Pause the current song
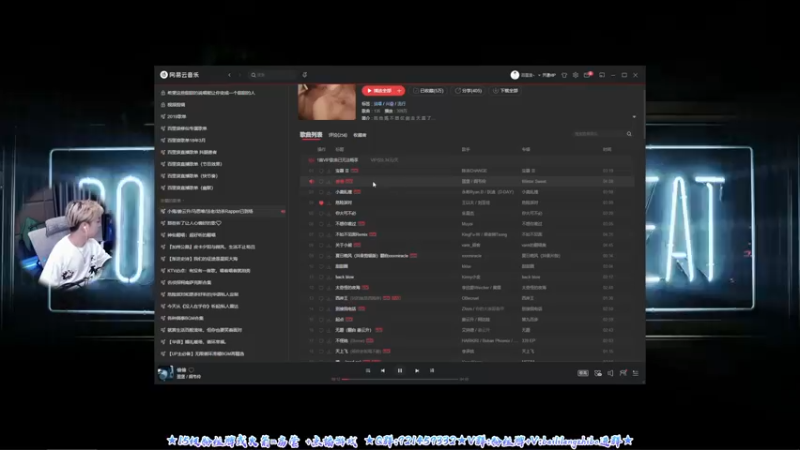Screen dimensions: 800x450 coord(400,371)
